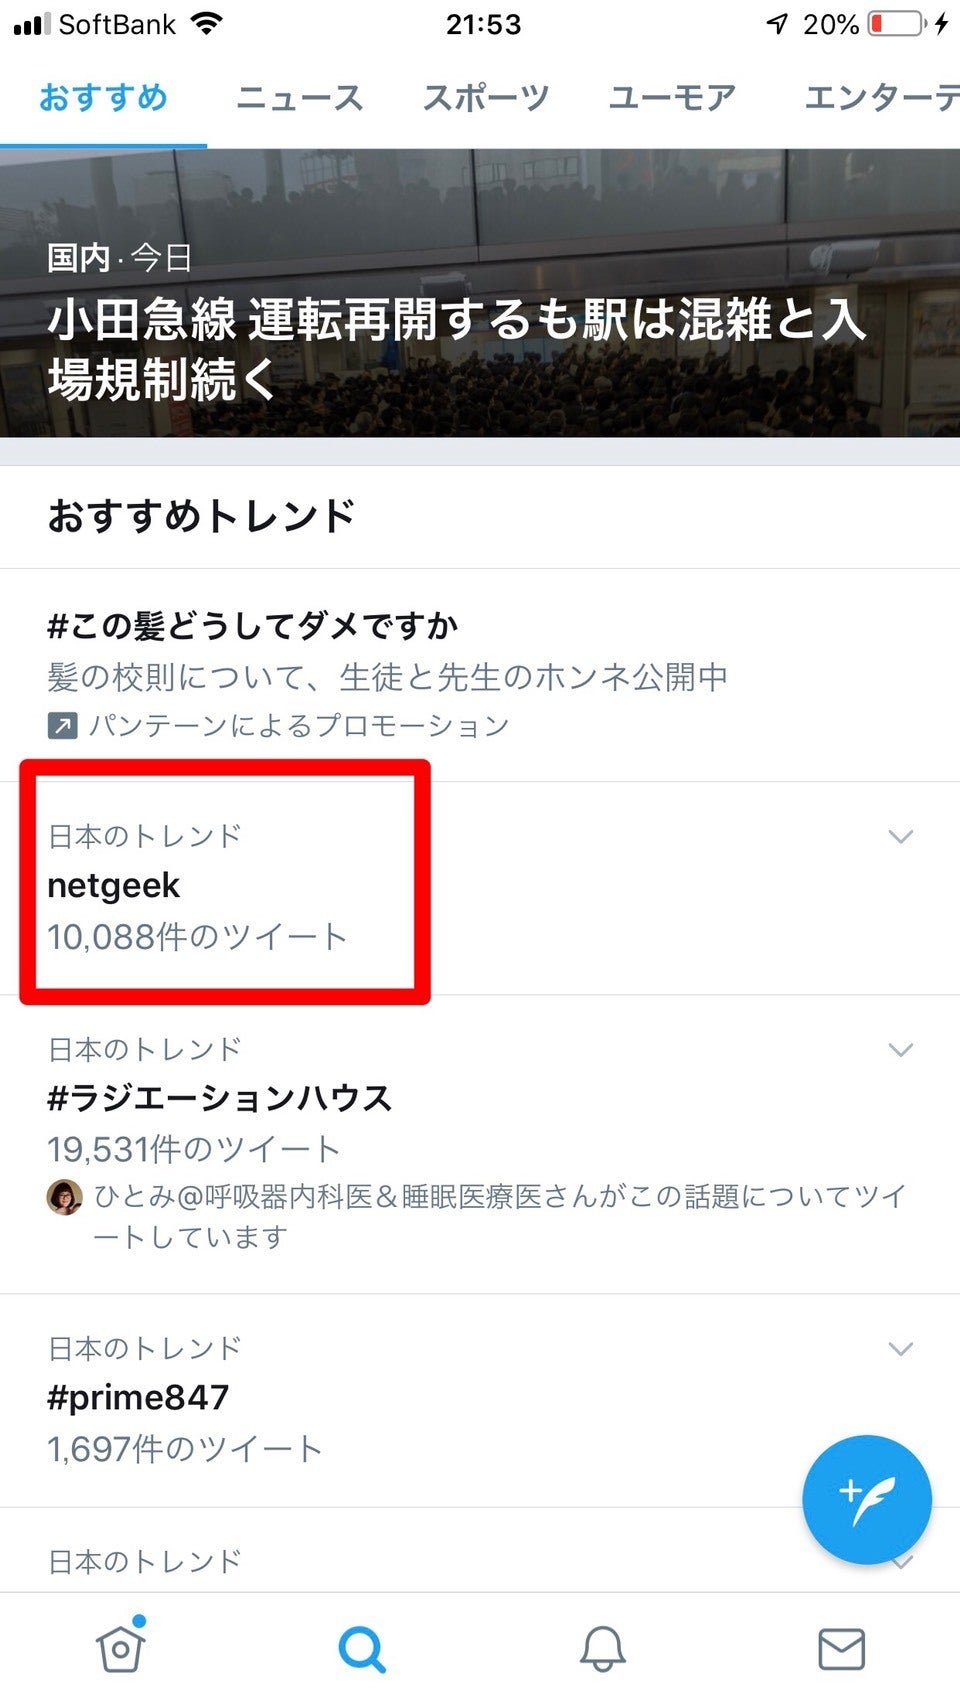The height and width of the screenshot is (1706, 960).
Task: Tap the promotion arrow icon by パンテーン
Action: click(62, 725)
